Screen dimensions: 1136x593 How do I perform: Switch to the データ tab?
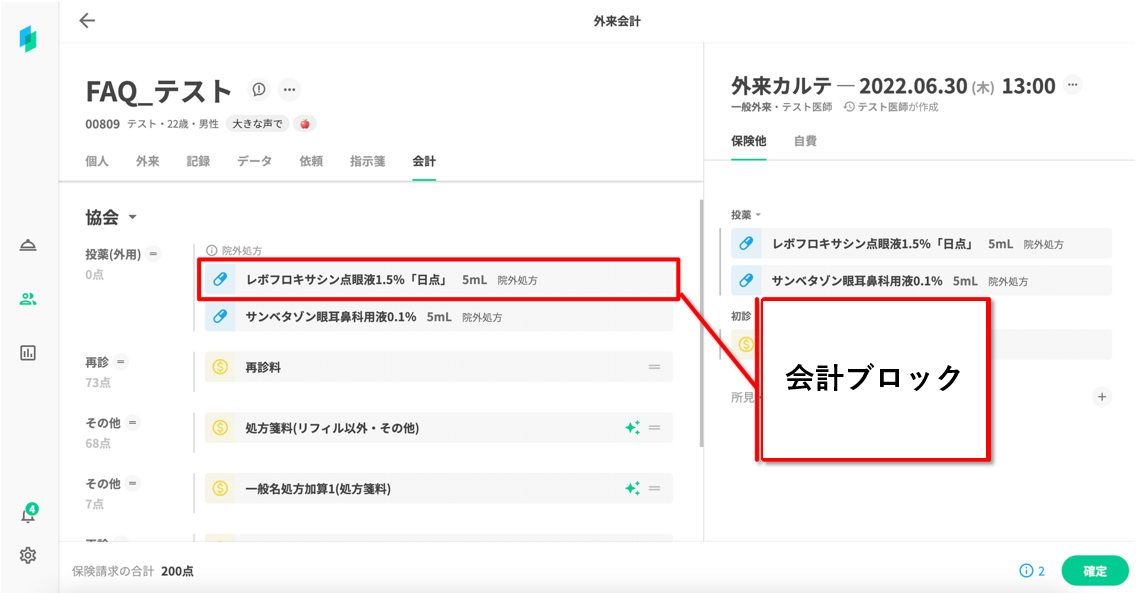click(x=254, y=161)
